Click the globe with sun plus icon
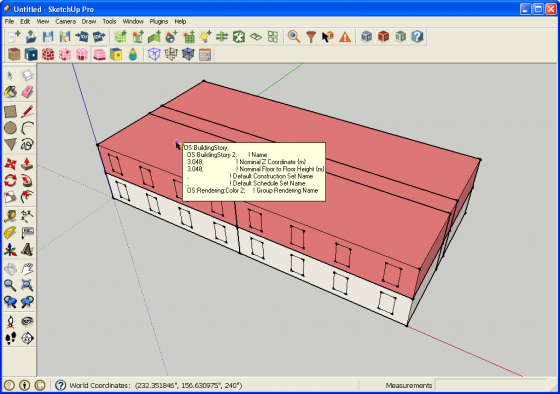 pyautogui.click(x=171, y=37)
